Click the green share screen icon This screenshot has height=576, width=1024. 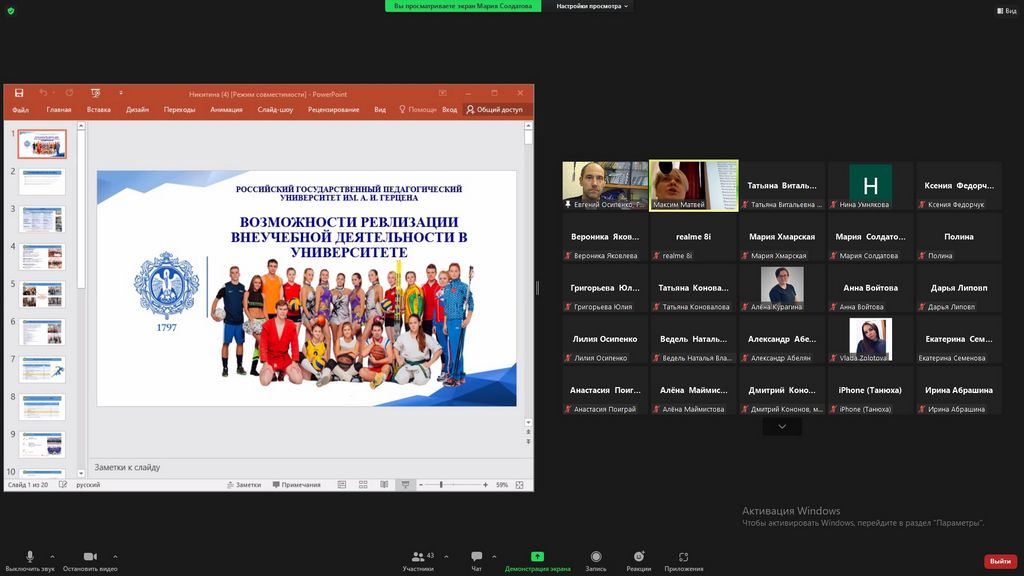[537, 556]
